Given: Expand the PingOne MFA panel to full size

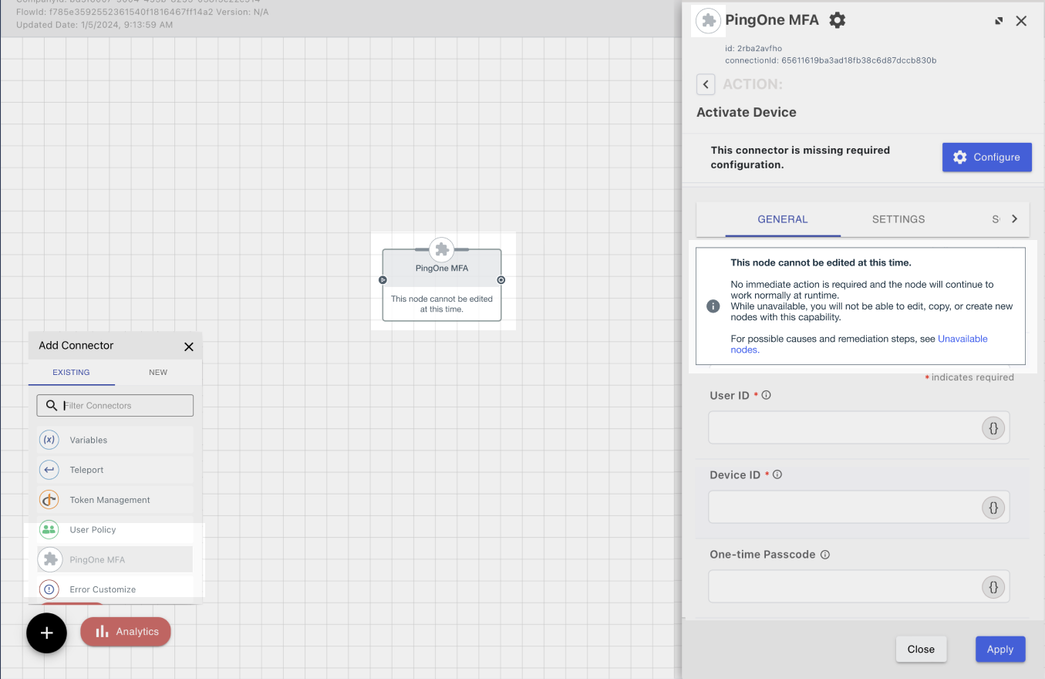Looking at the screenshot, I should point(998,21).
